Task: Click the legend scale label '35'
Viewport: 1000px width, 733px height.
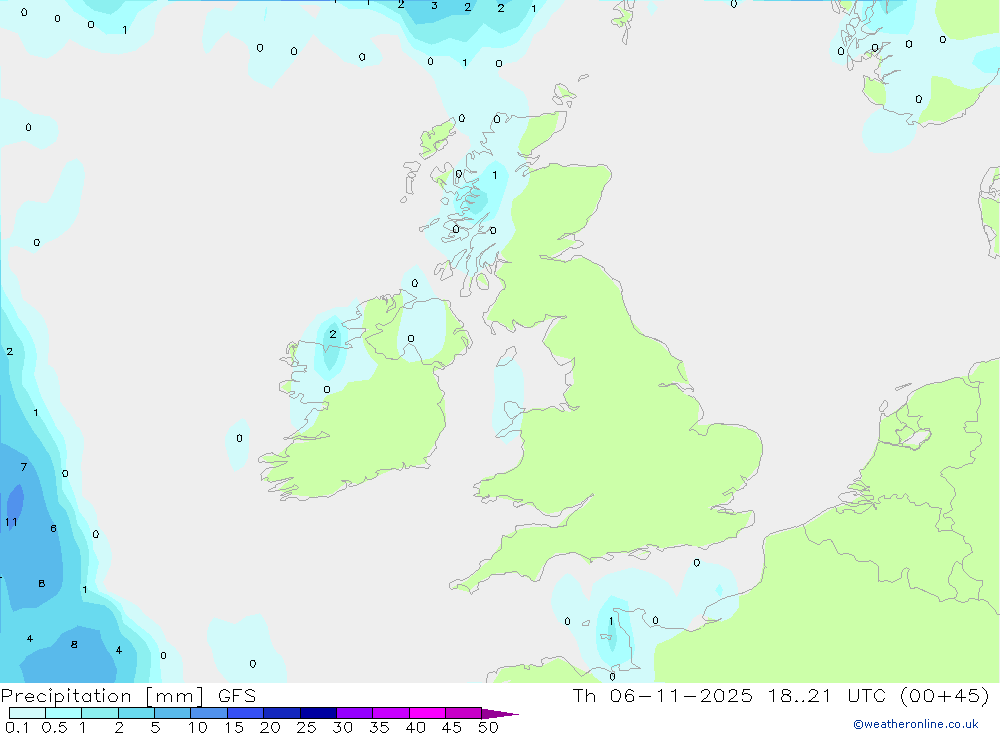Action: (x=379, y=727)
